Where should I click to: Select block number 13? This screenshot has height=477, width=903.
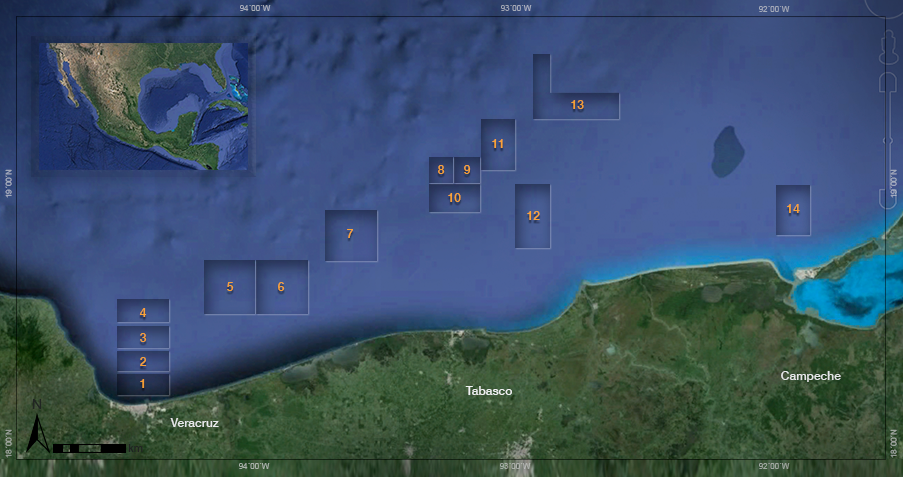pos(577,105)
